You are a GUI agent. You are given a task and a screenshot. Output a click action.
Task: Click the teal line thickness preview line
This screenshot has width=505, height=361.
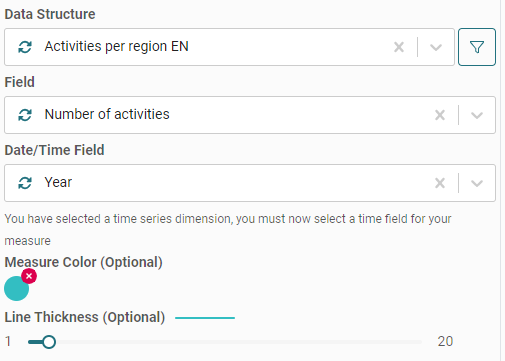205,318
